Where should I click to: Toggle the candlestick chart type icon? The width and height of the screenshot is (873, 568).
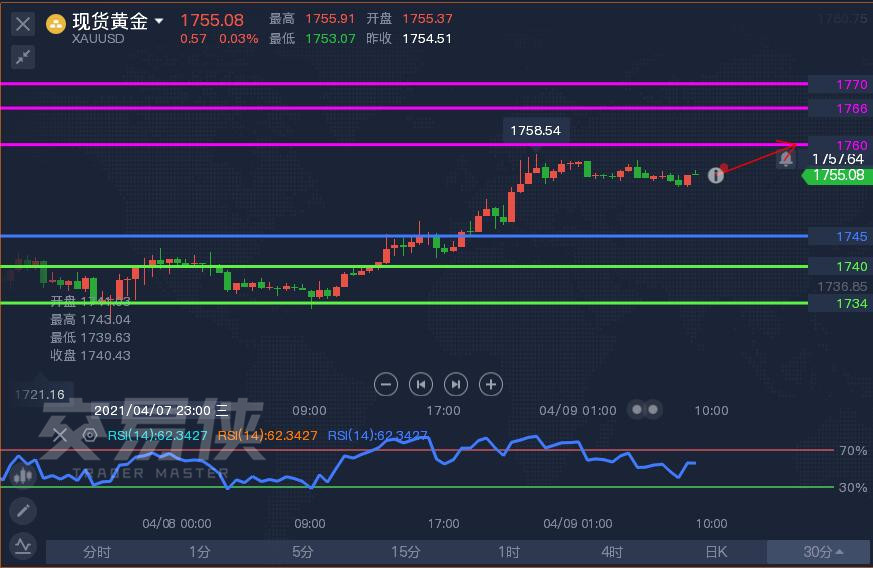click(21, 473)
